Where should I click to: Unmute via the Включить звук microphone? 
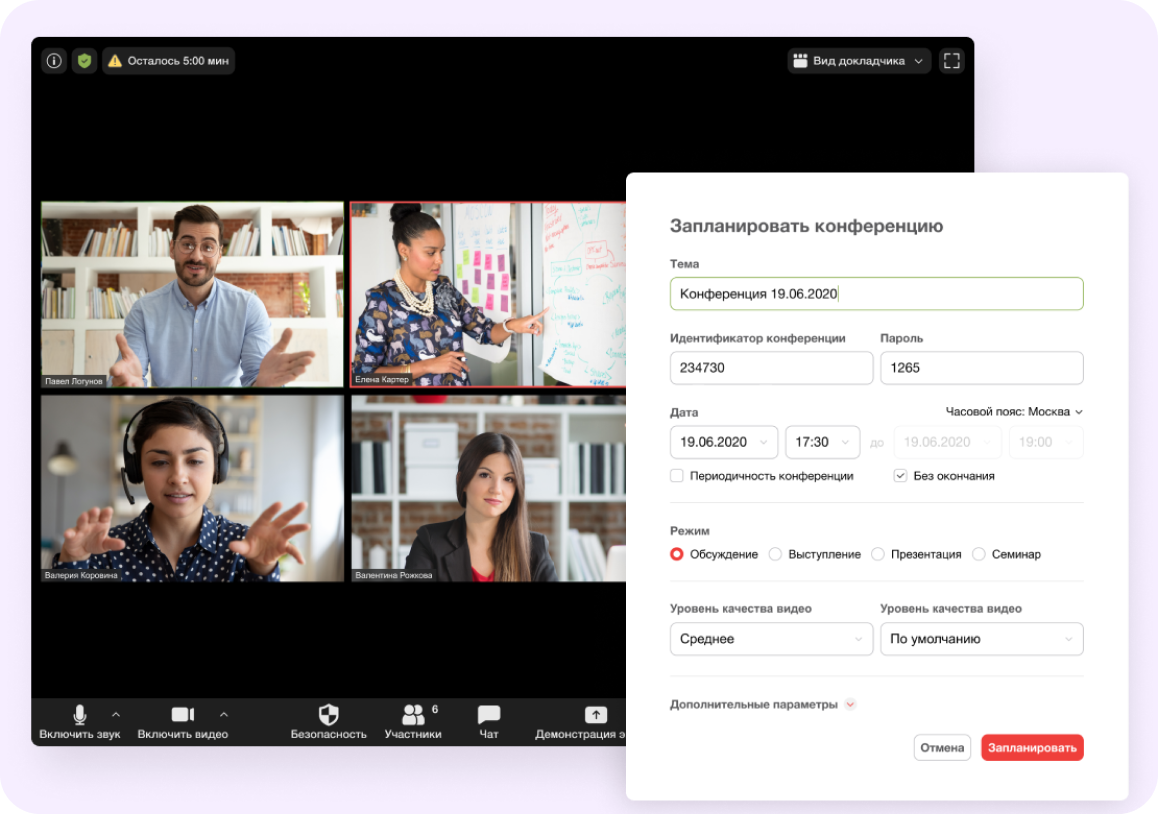tap(80, 722)
